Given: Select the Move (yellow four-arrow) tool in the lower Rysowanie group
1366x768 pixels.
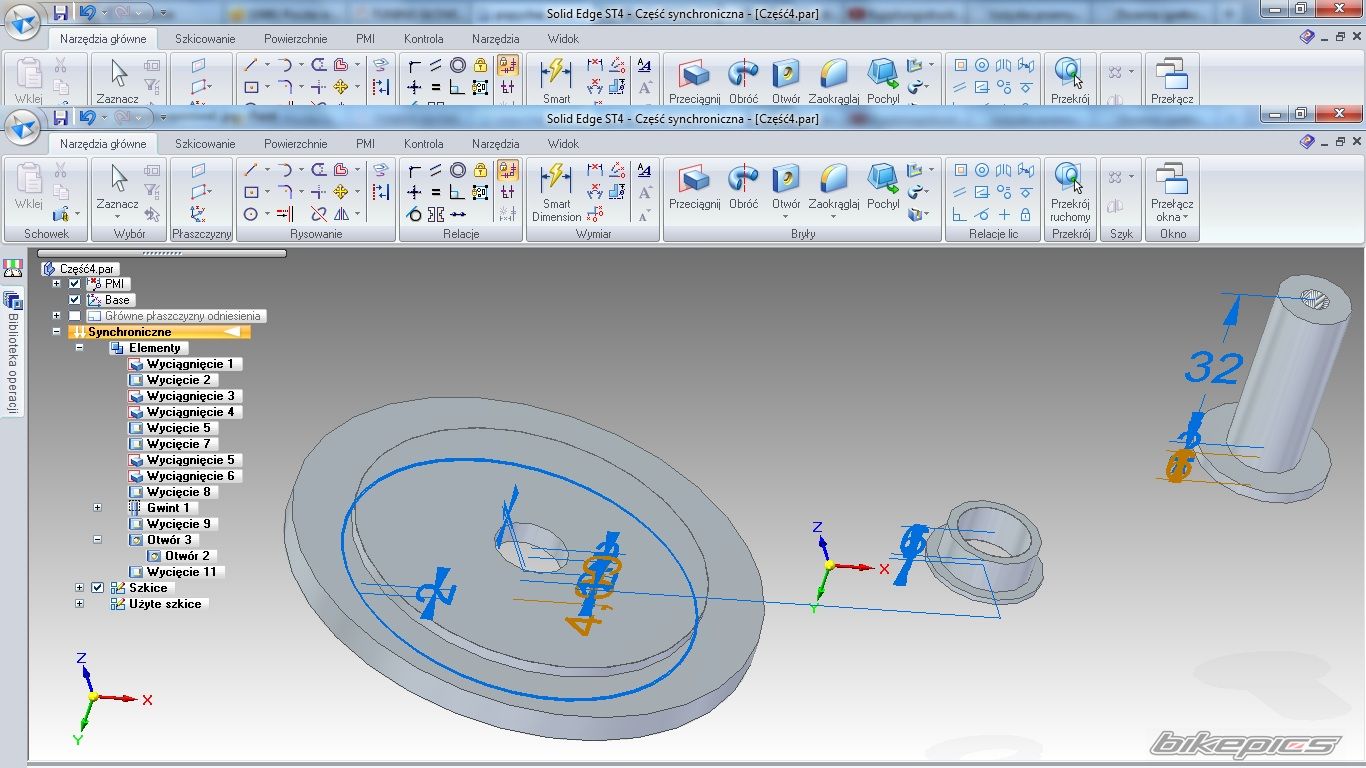Looking at the screenshot, I should coord(341,192).
